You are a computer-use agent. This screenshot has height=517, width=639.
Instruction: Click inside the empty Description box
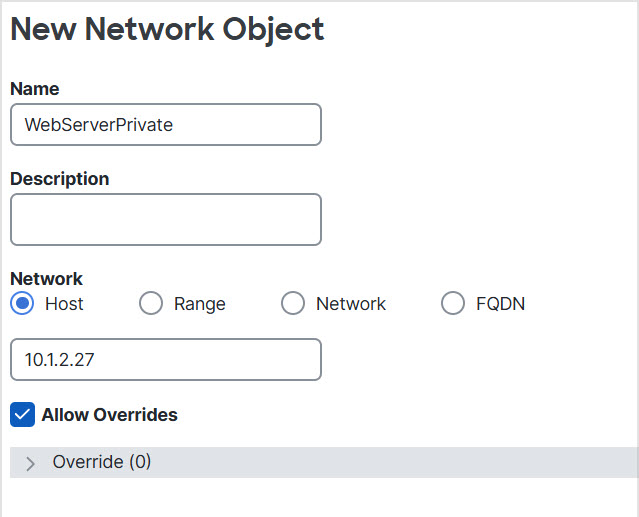click(165, 220)
